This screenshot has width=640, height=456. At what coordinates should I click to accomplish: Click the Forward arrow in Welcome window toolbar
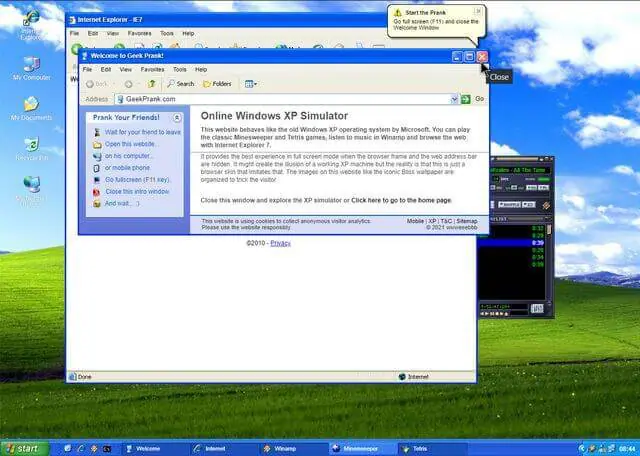129,84
